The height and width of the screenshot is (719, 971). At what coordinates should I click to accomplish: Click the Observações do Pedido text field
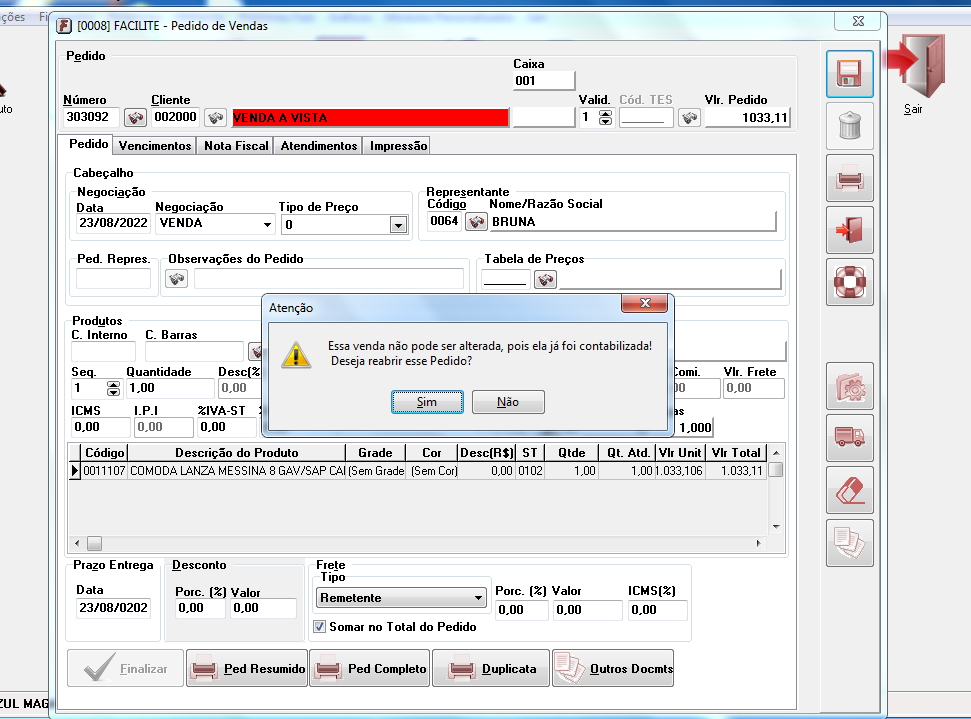pyautogui.click(x=328, y=279)
